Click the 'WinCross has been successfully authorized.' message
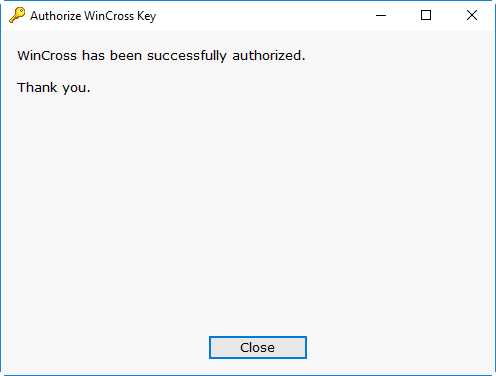The image size is (496, 376). (161, 55)
